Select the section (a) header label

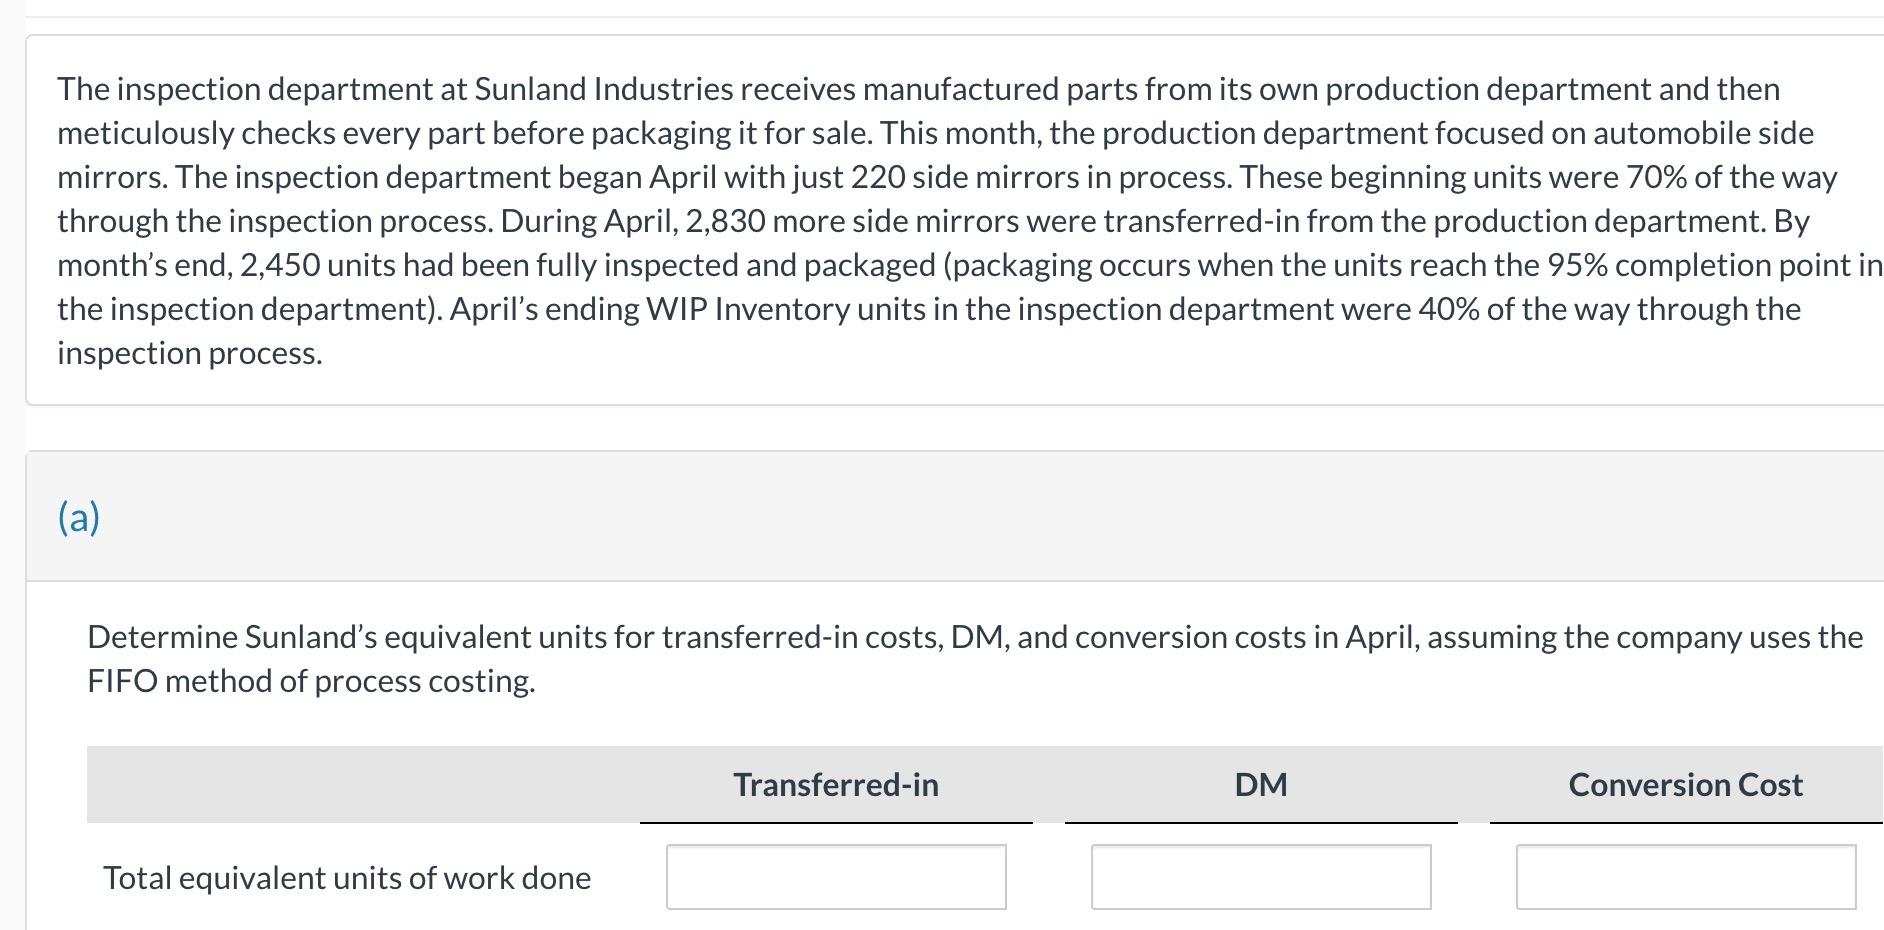click(80, 516)
